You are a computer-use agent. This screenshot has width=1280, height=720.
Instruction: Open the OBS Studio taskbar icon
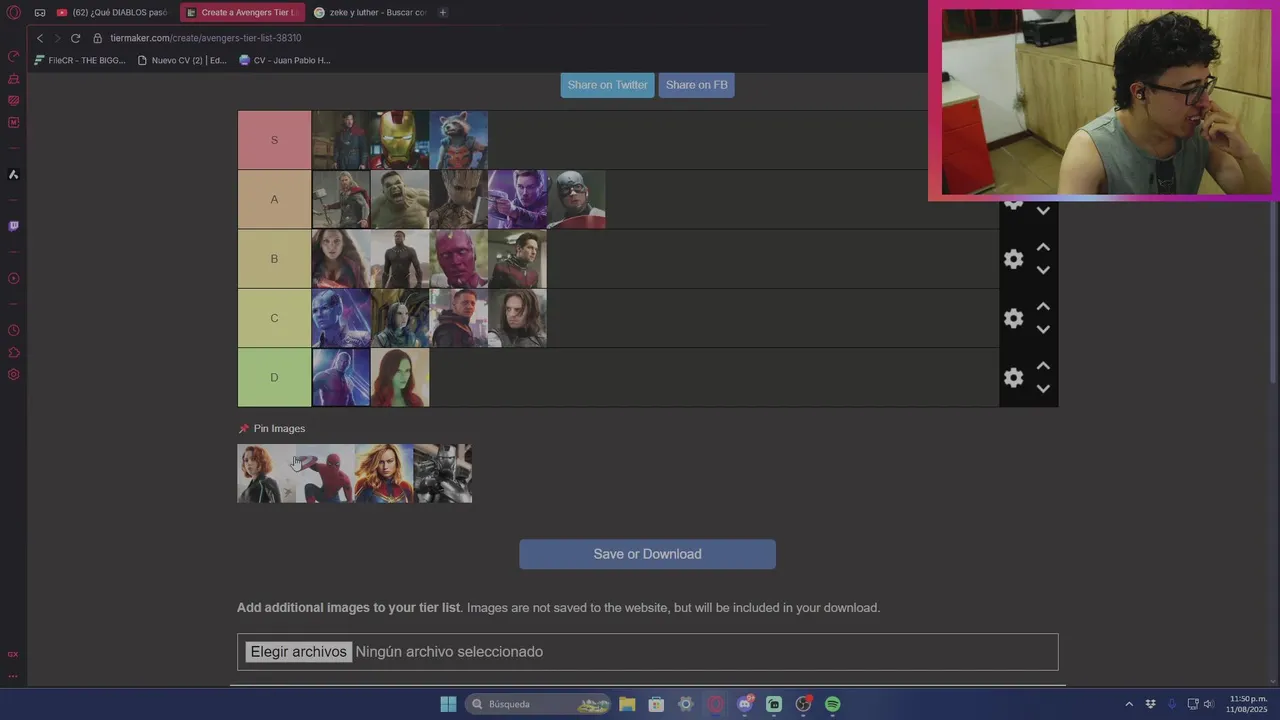click(803, 704)
